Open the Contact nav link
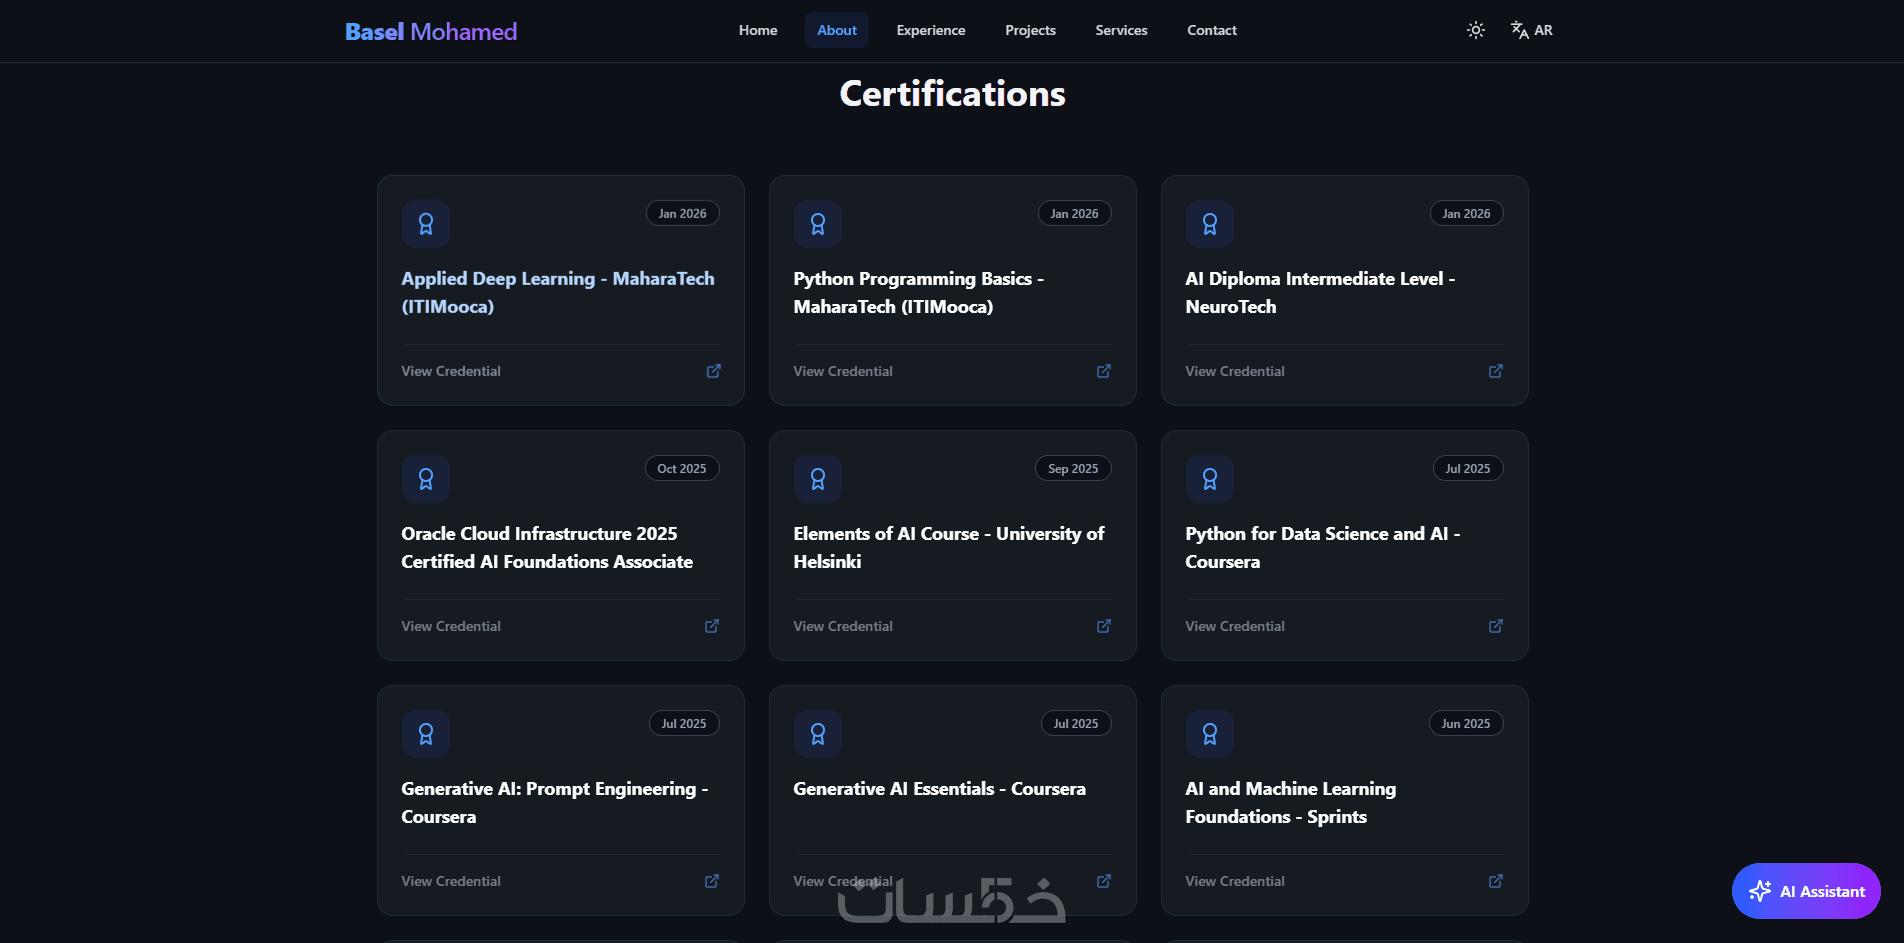 pos(1212,30)
